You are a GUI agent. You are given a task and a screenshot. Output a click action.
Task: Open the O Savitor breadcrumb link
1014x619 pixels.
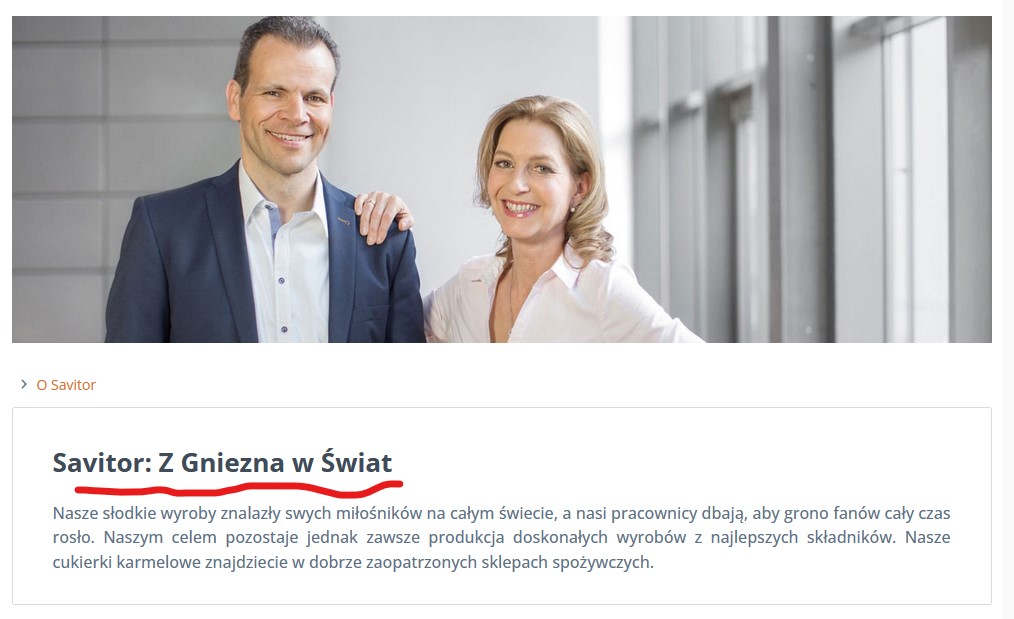[66, 385]
